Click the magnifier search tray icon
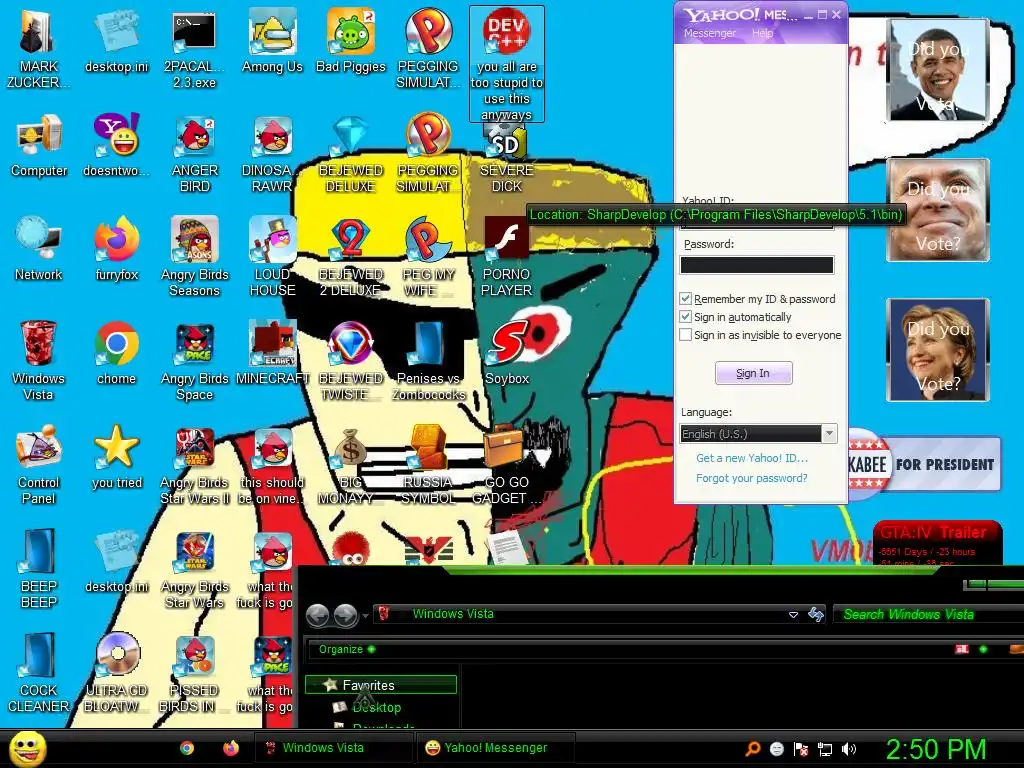This screenshot has width=1024, height=768. tap(752, 749)
